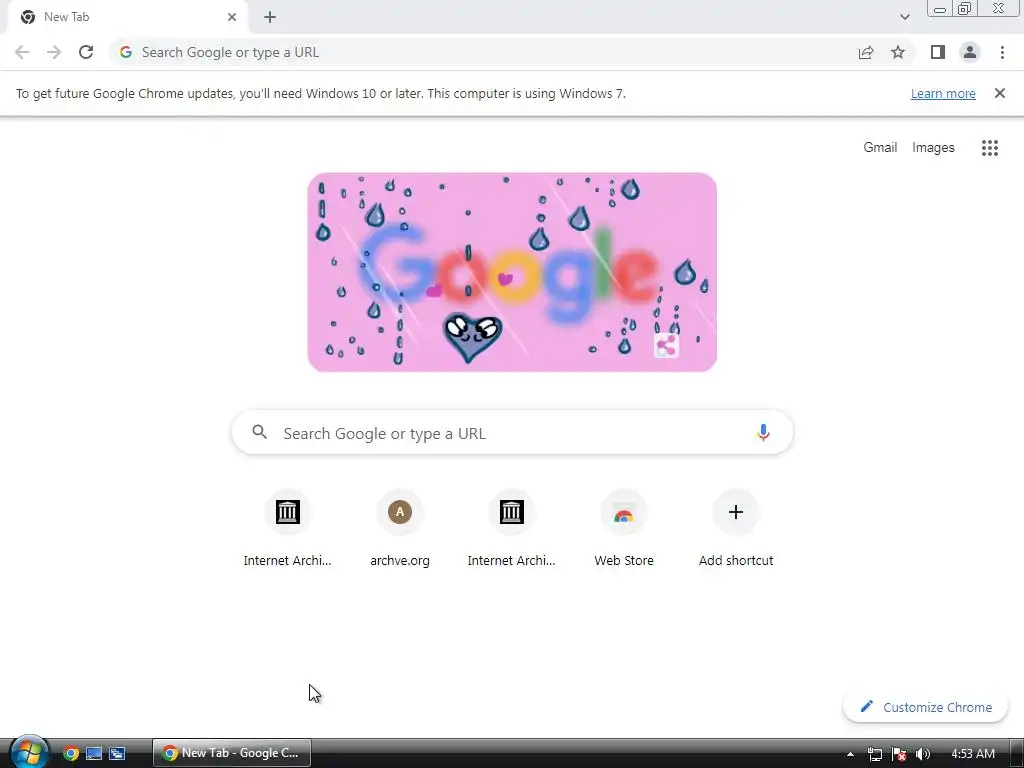
Task: Open the Internet Archive shortcut beside Web Store
Action: point(512,528)
